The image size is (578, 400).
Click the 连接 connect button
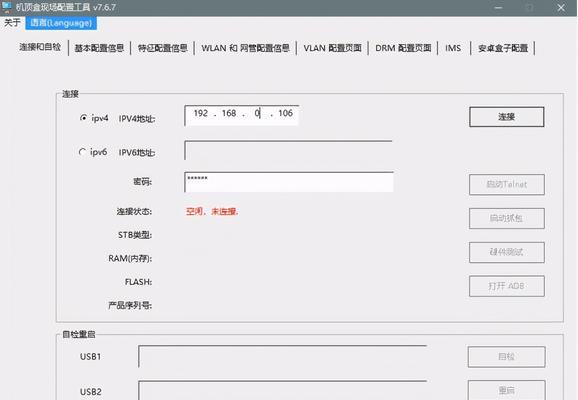(x=506, y=117)
